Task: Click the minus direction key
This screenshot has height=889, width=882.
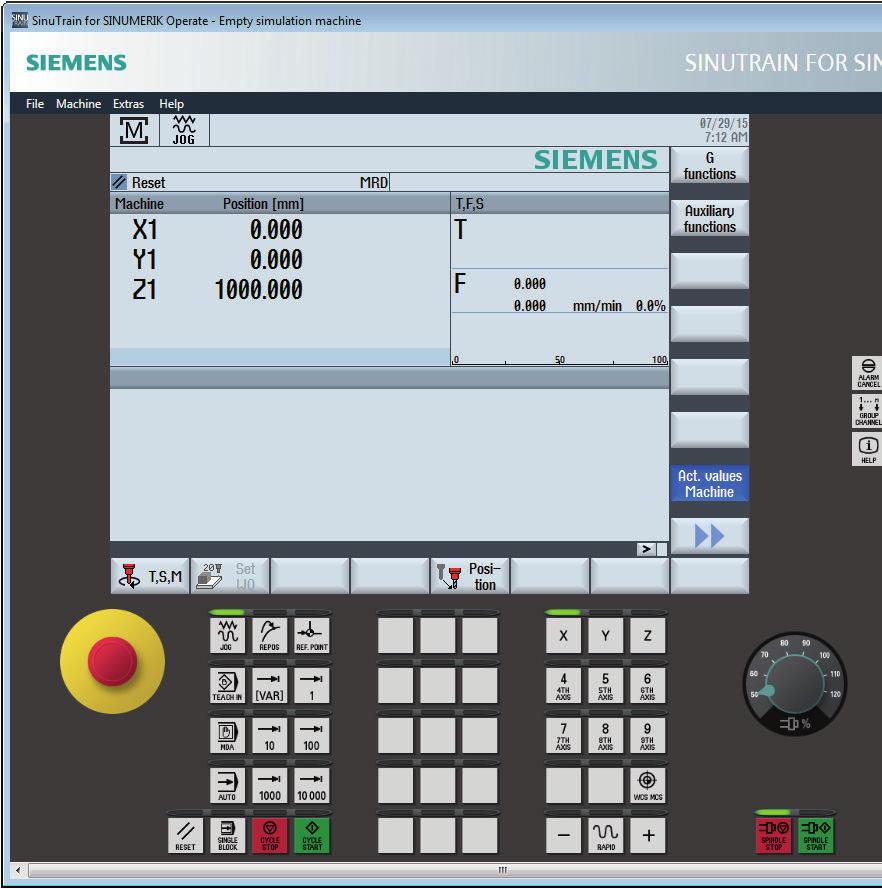Action: click(x=563, y=835)
